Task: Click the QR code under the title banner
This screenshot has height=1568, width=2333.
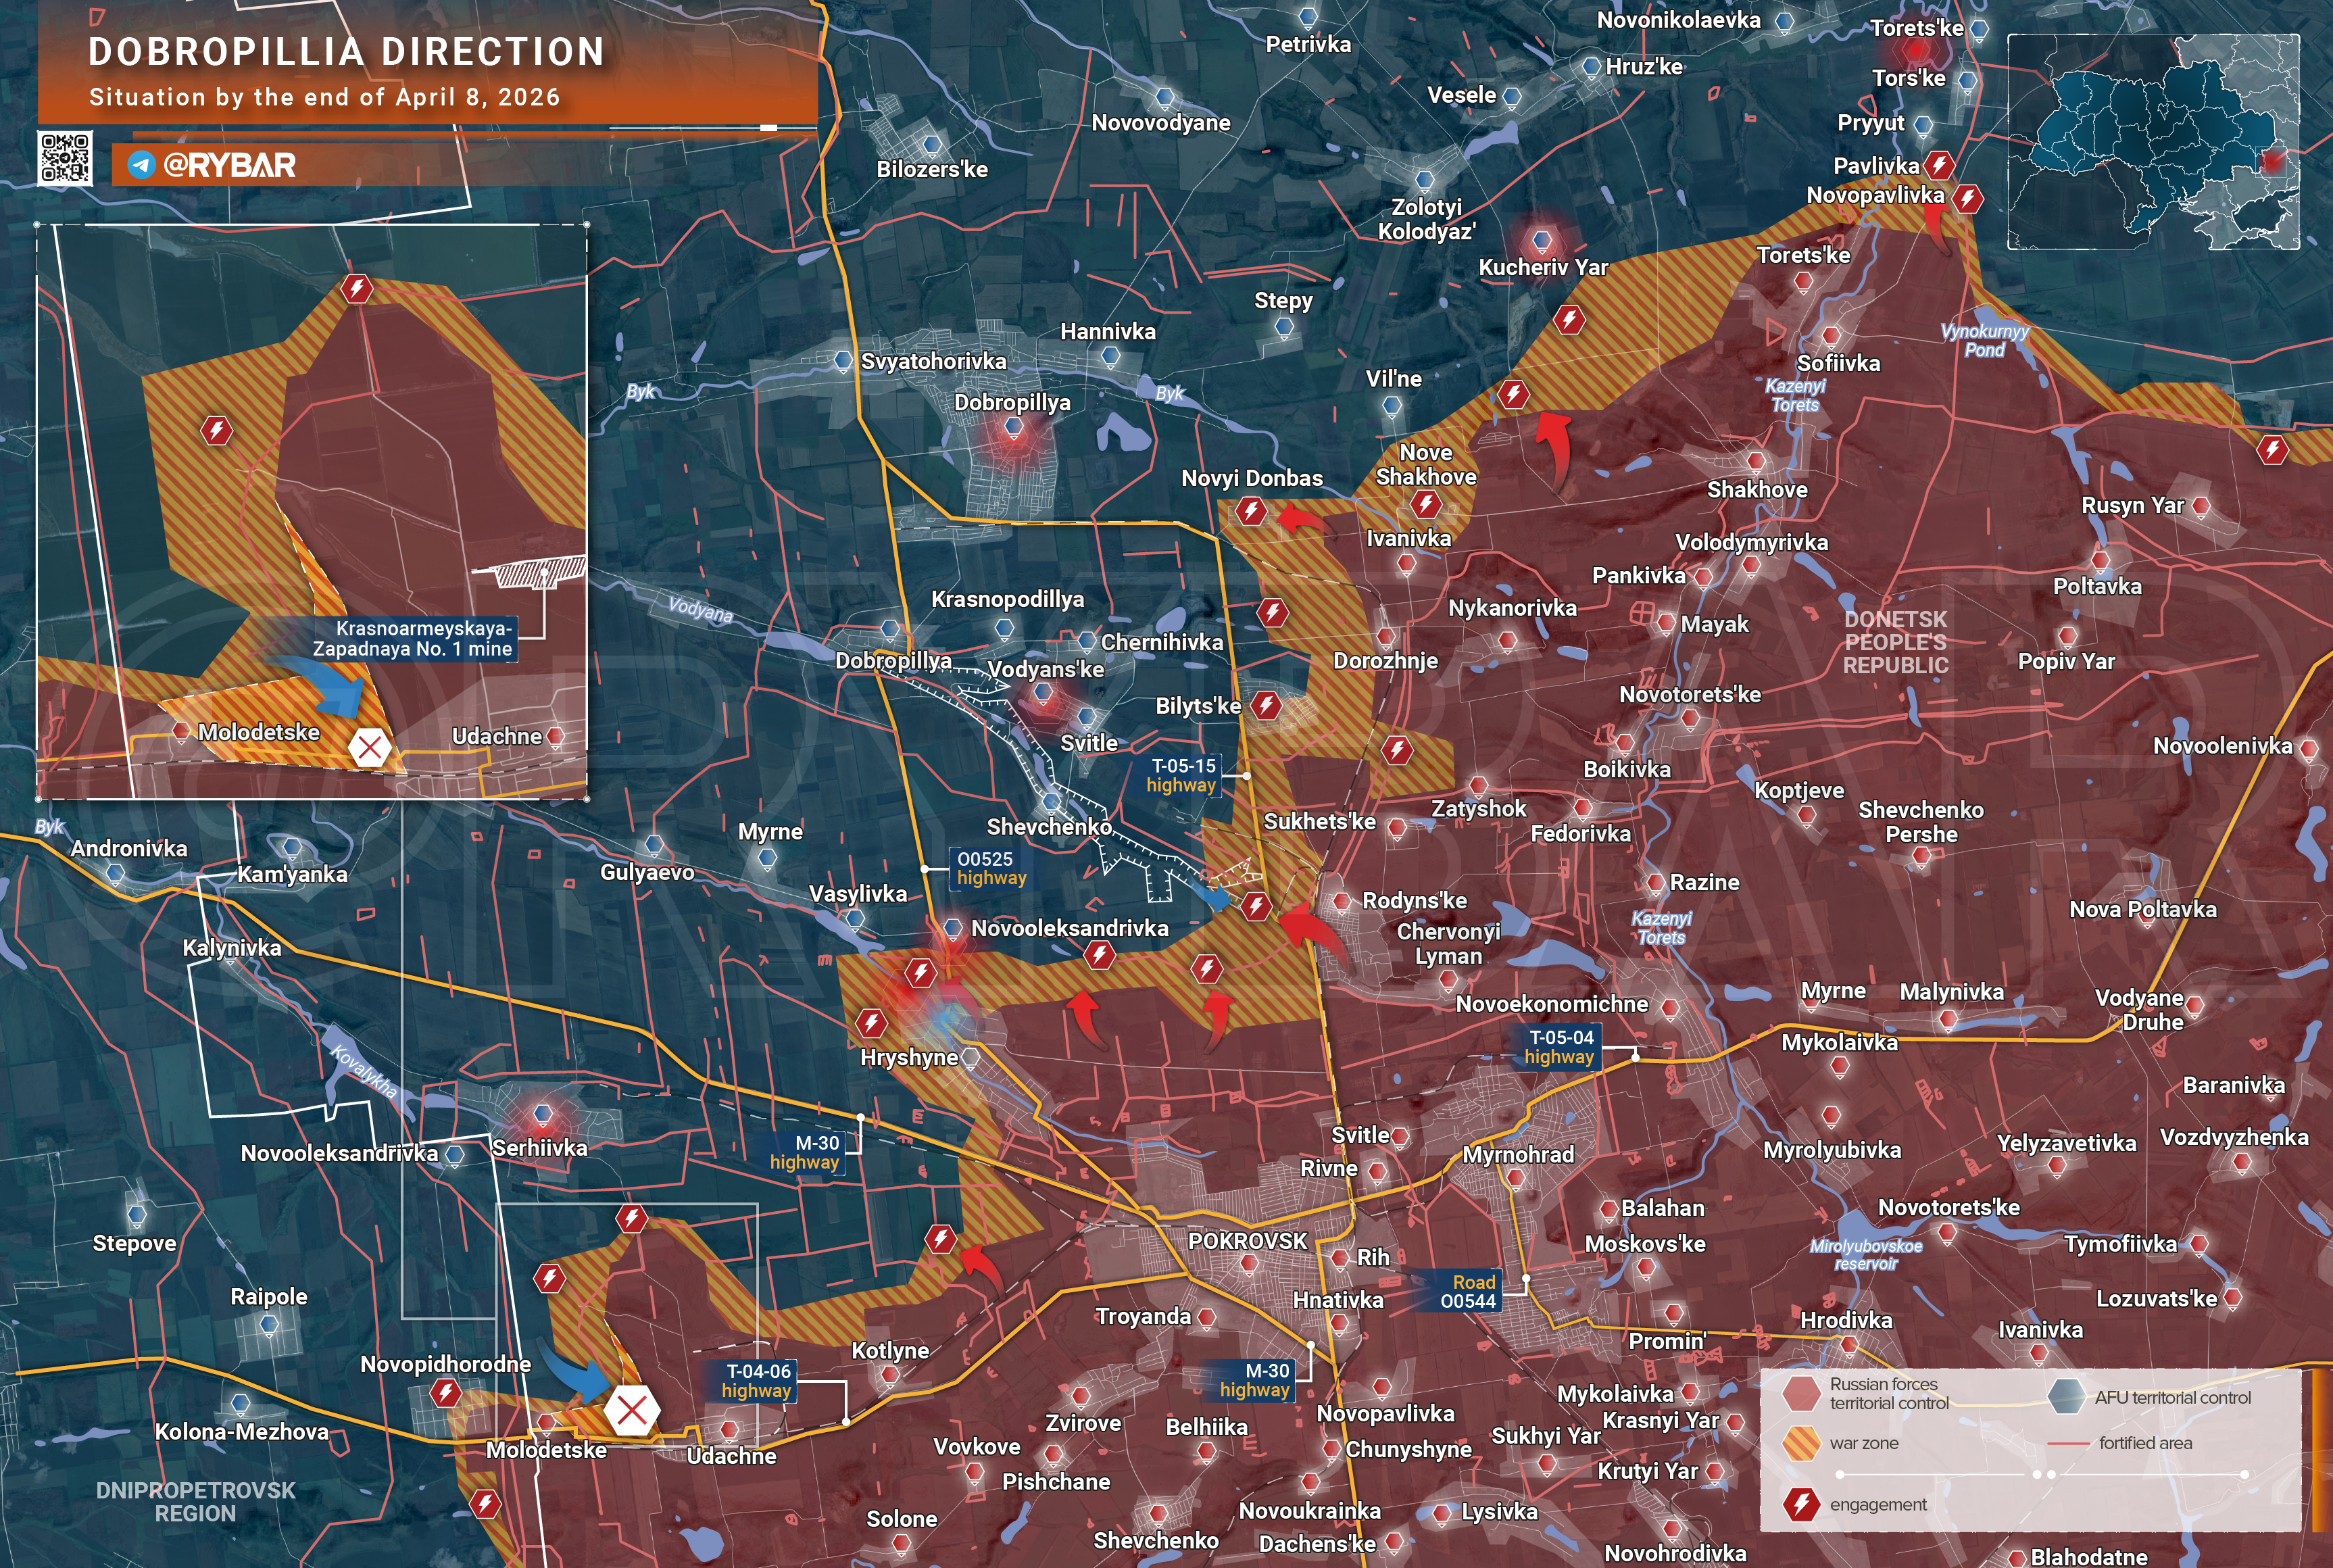Action: (x=65, y=158)
